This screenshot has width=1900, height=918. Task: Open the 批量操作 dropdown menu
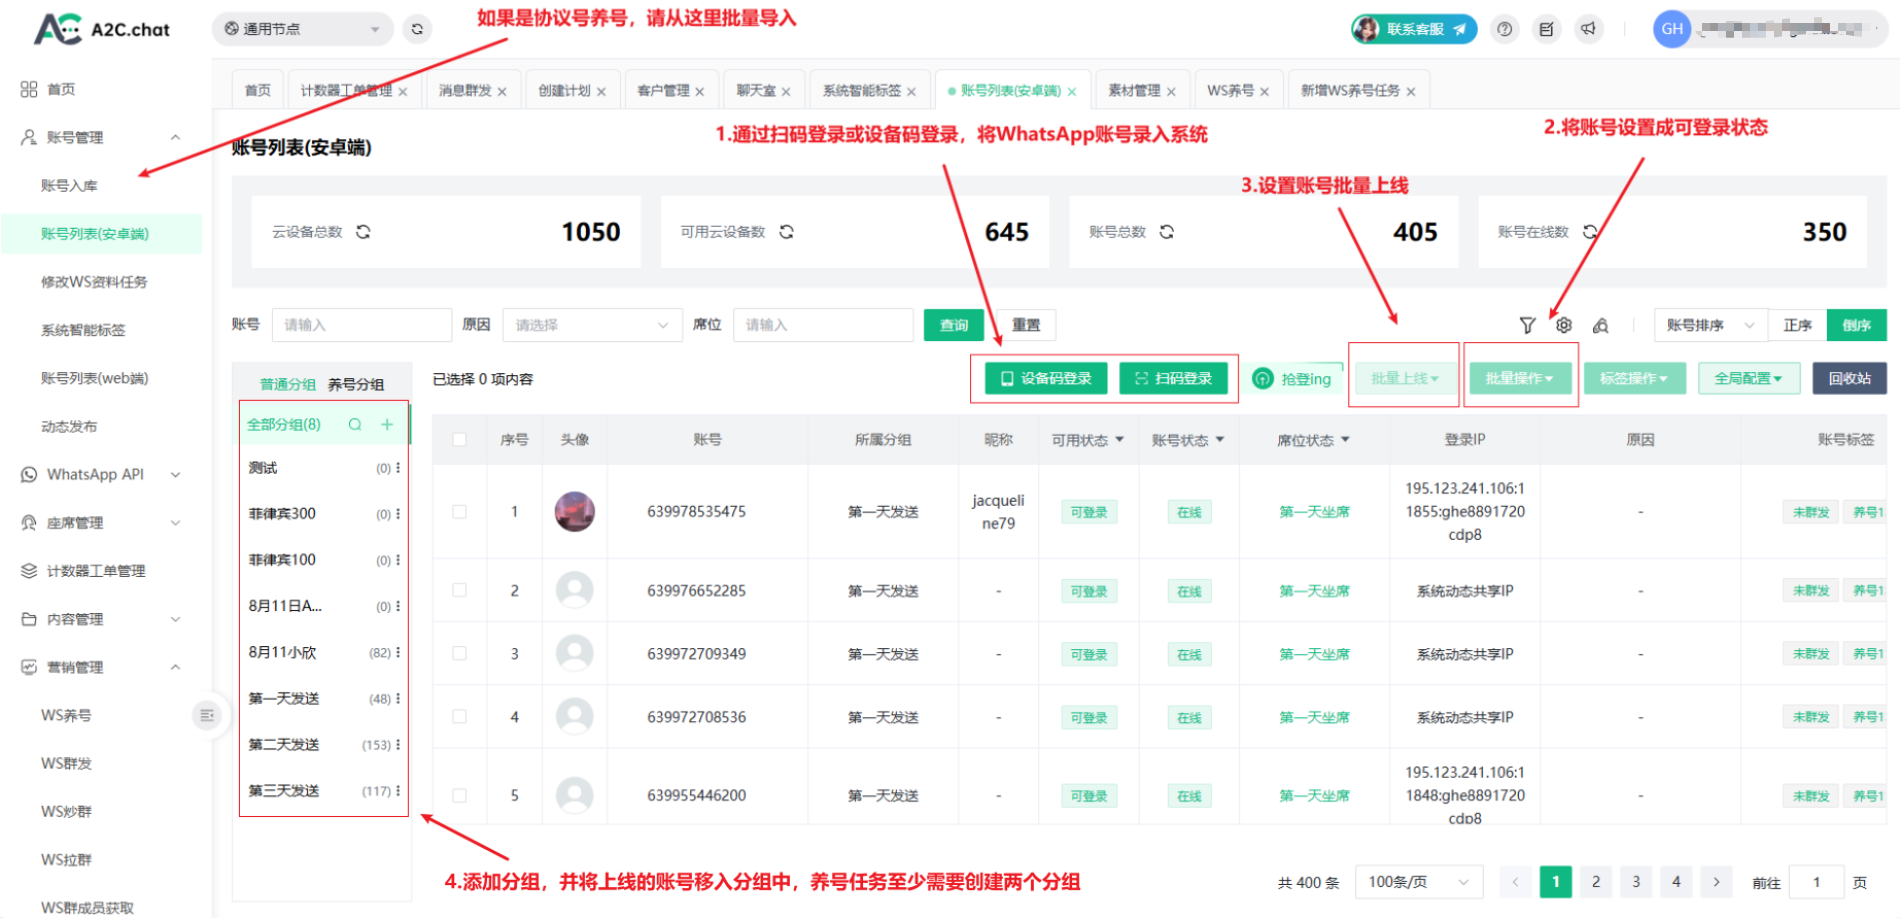(x=1519, y=379)
